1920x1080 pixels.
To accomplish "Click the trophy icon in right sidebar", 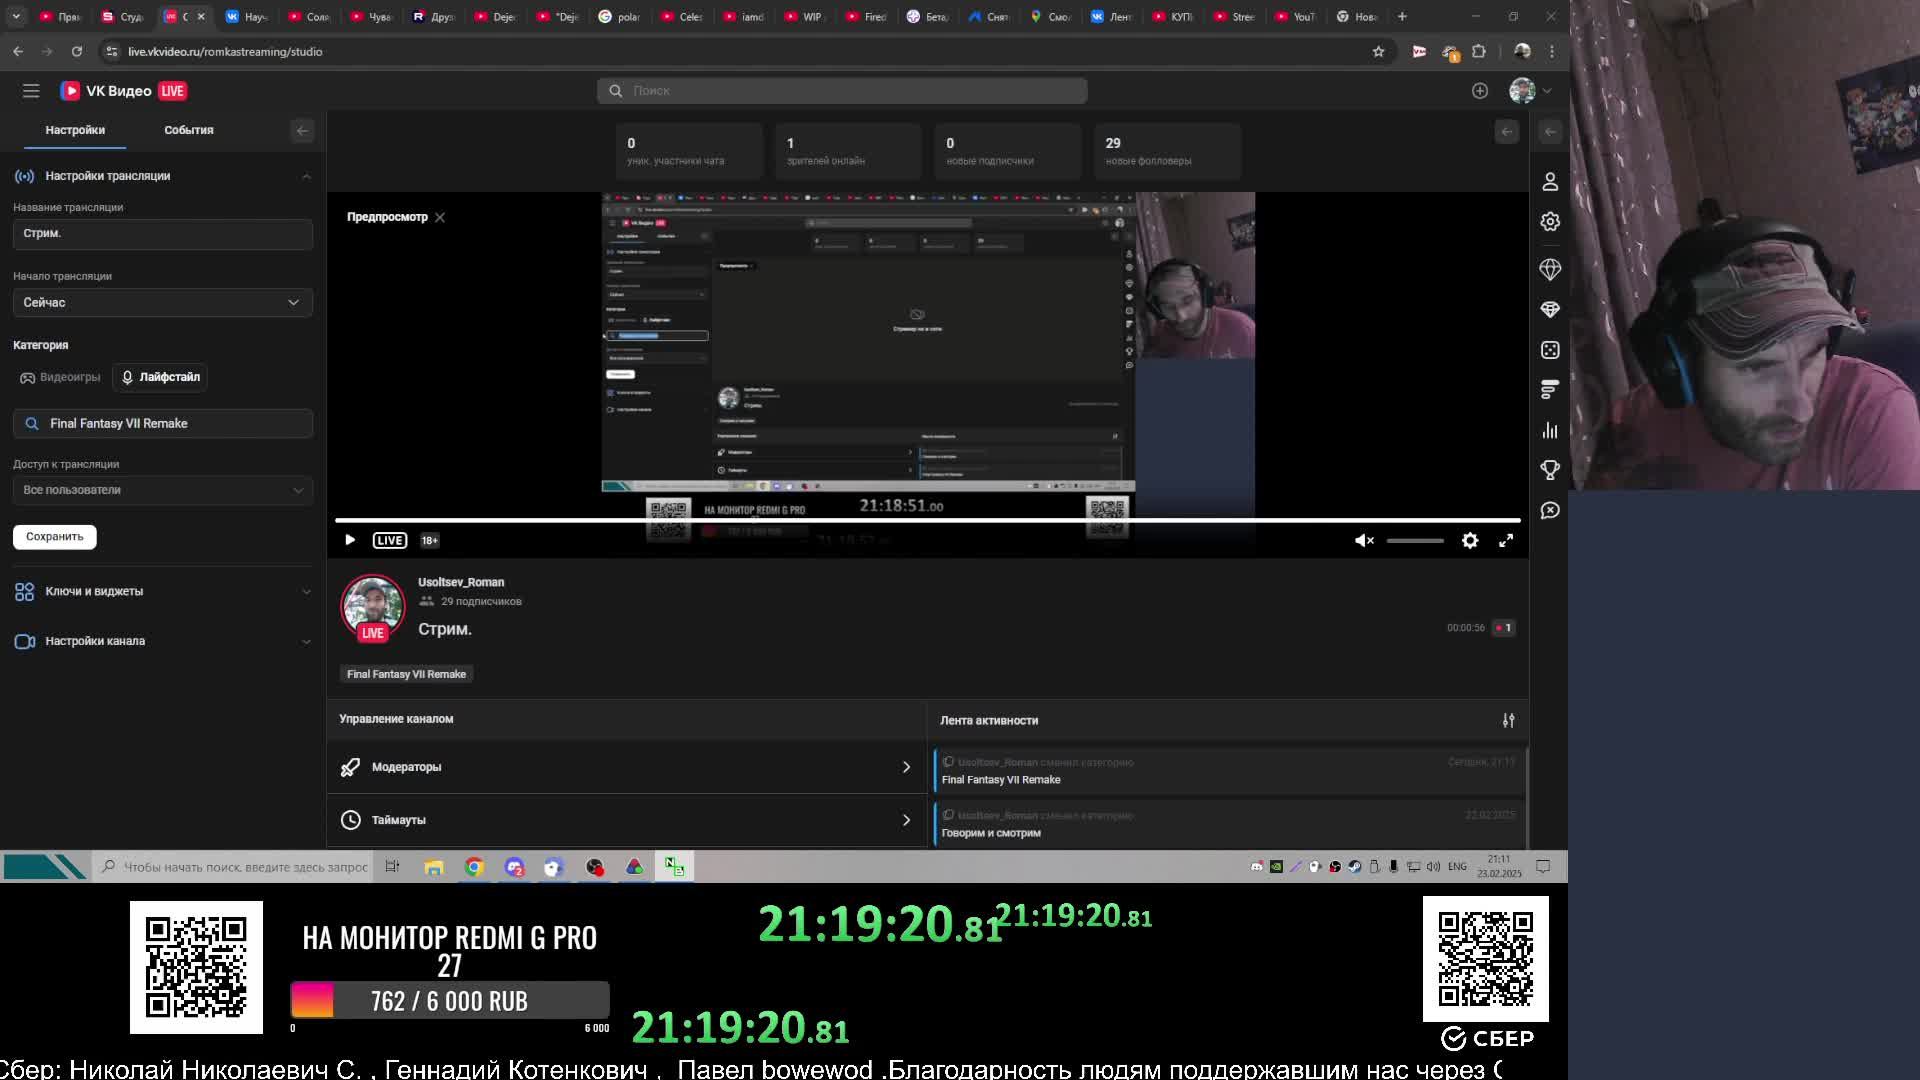I will (1550, 470).
